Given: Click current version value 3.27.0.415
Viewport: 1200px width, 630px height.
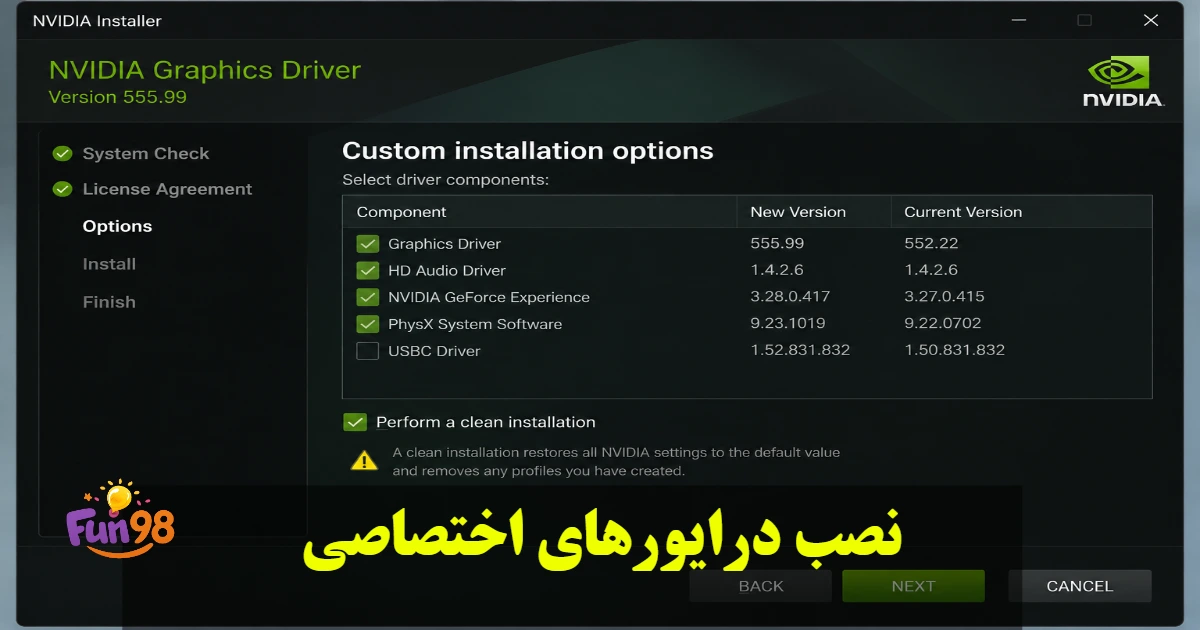Looking at the screenshot, I should click(944, 298).
